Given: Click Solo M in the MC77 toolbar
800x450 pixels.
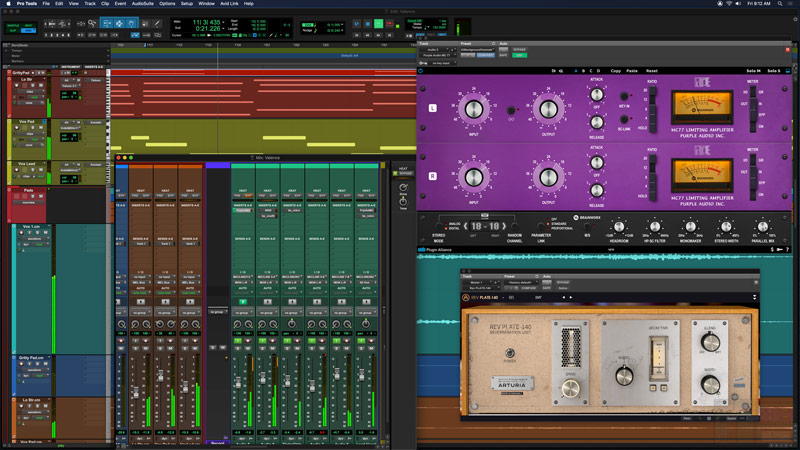Looking at the screenshot, I should (753, 71).
